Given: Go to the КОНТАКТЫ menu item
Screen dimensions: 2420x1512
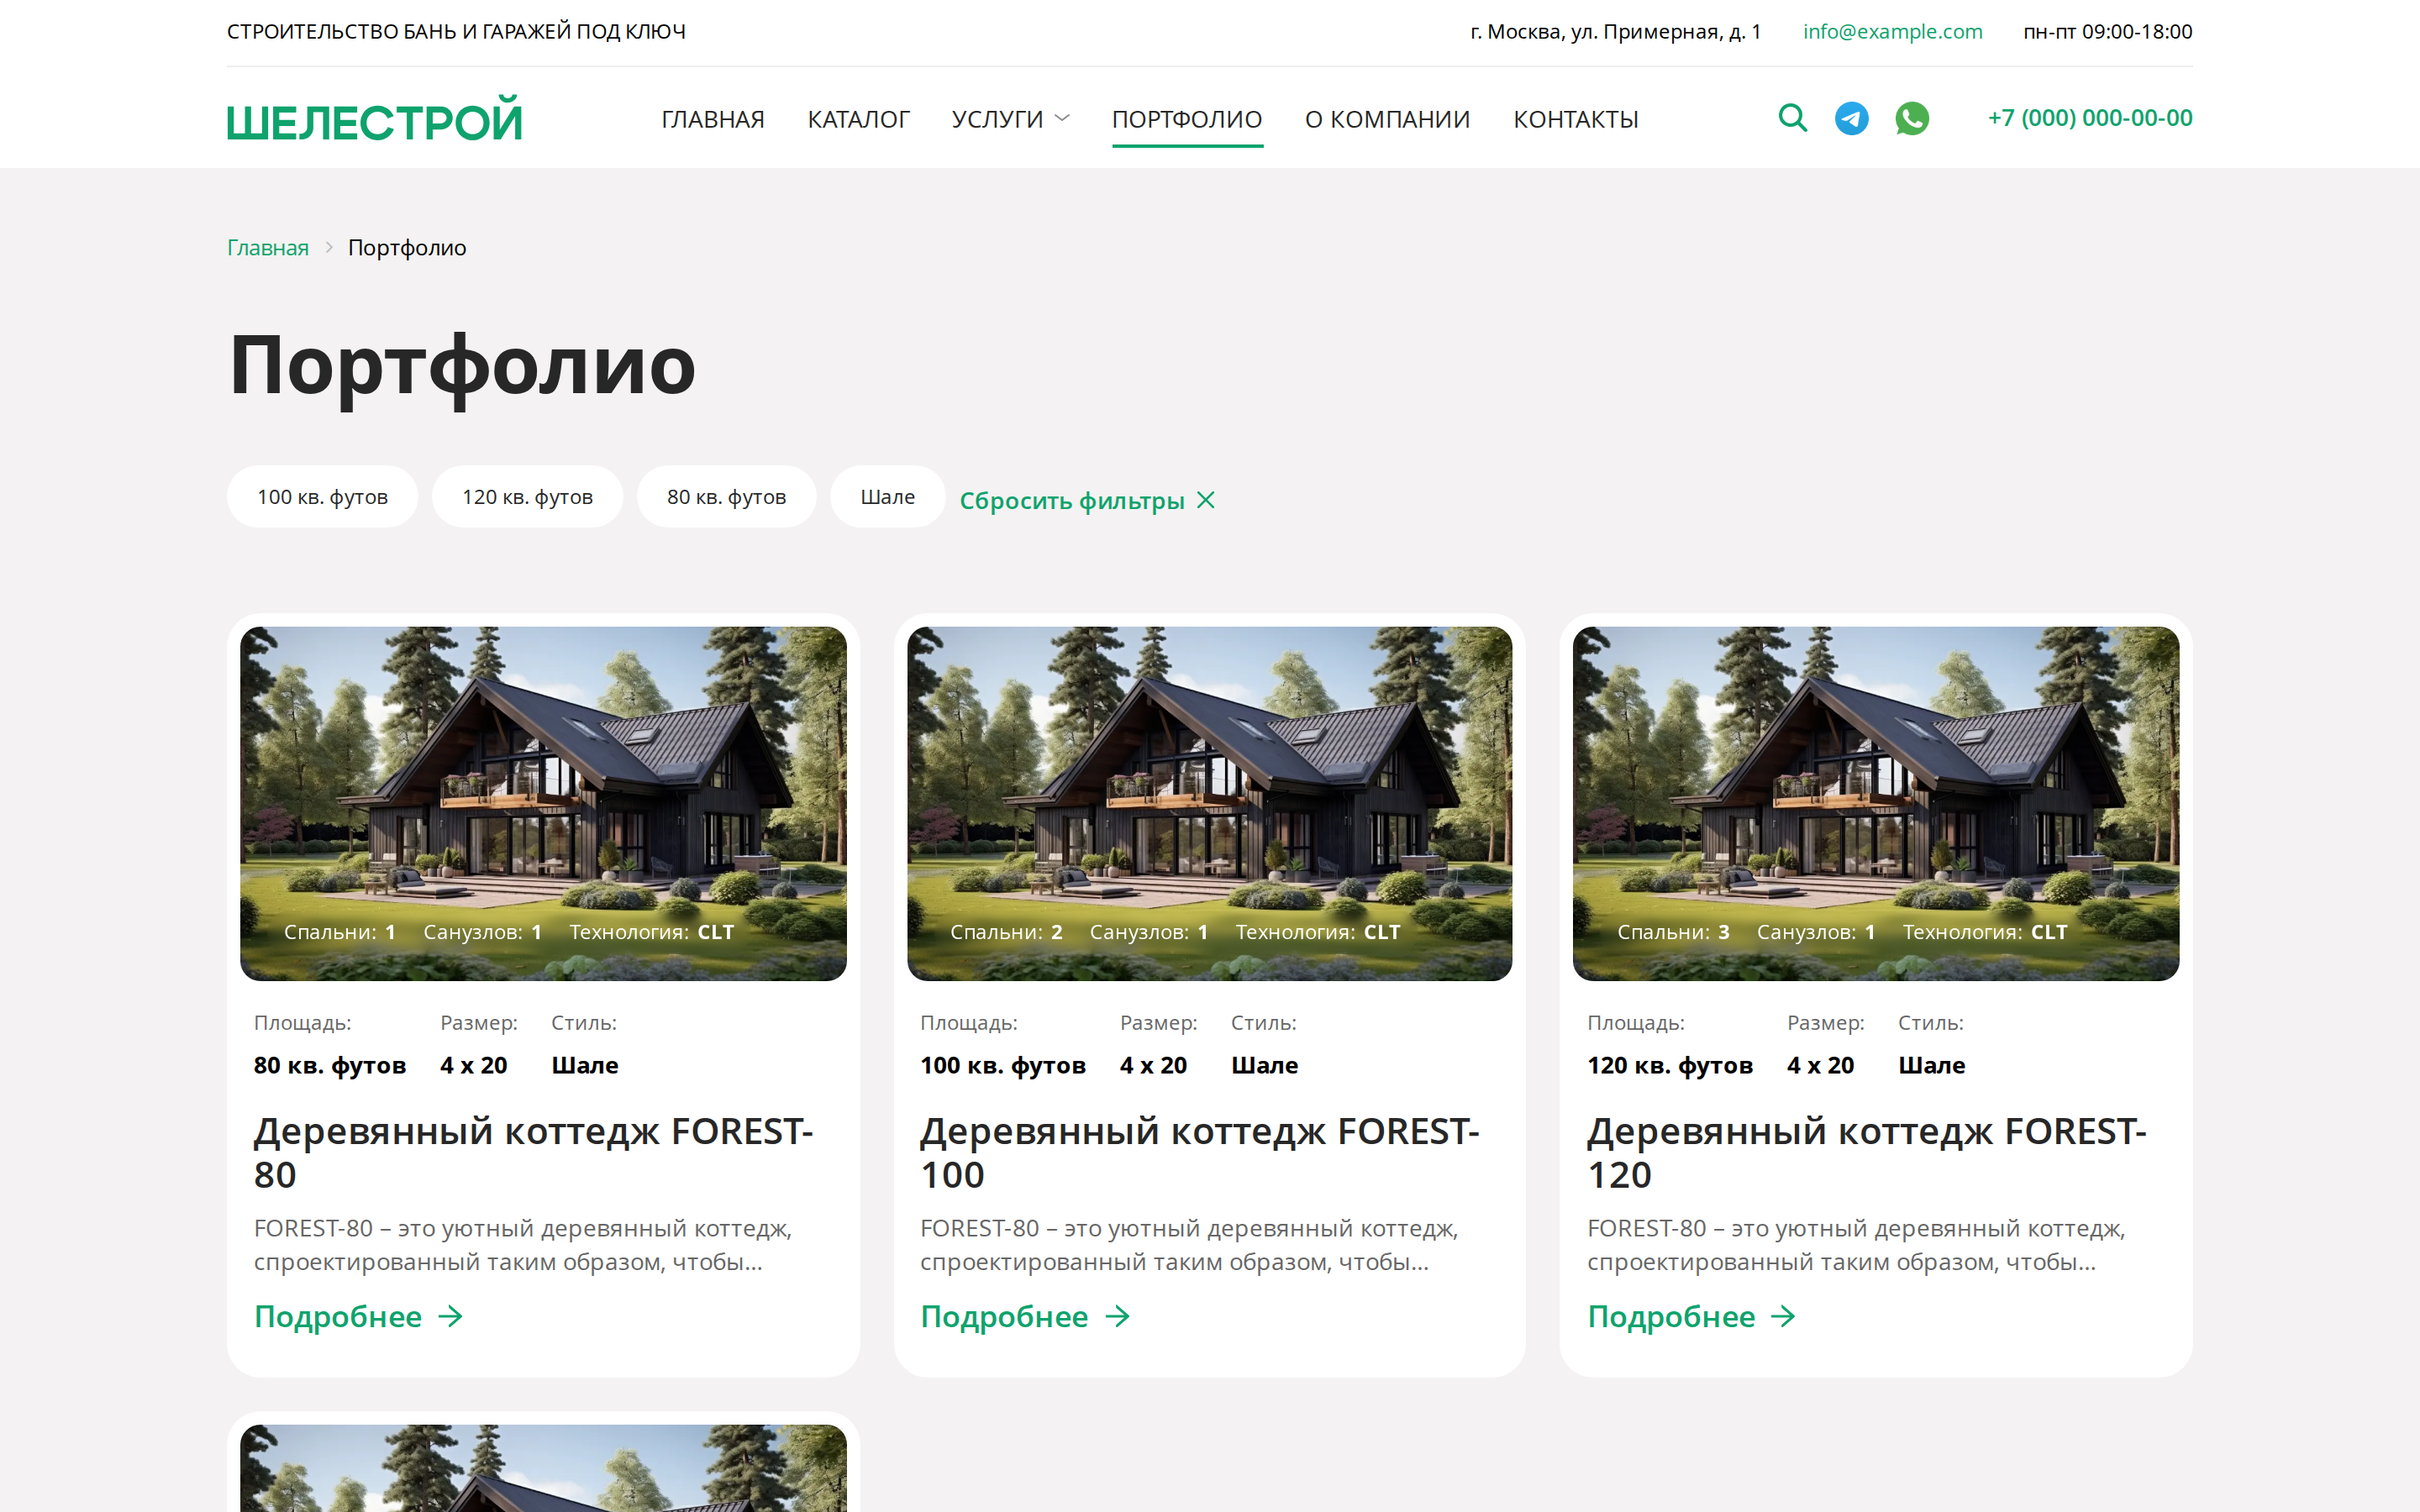Looking at the screenshot, I should 1575,119.
